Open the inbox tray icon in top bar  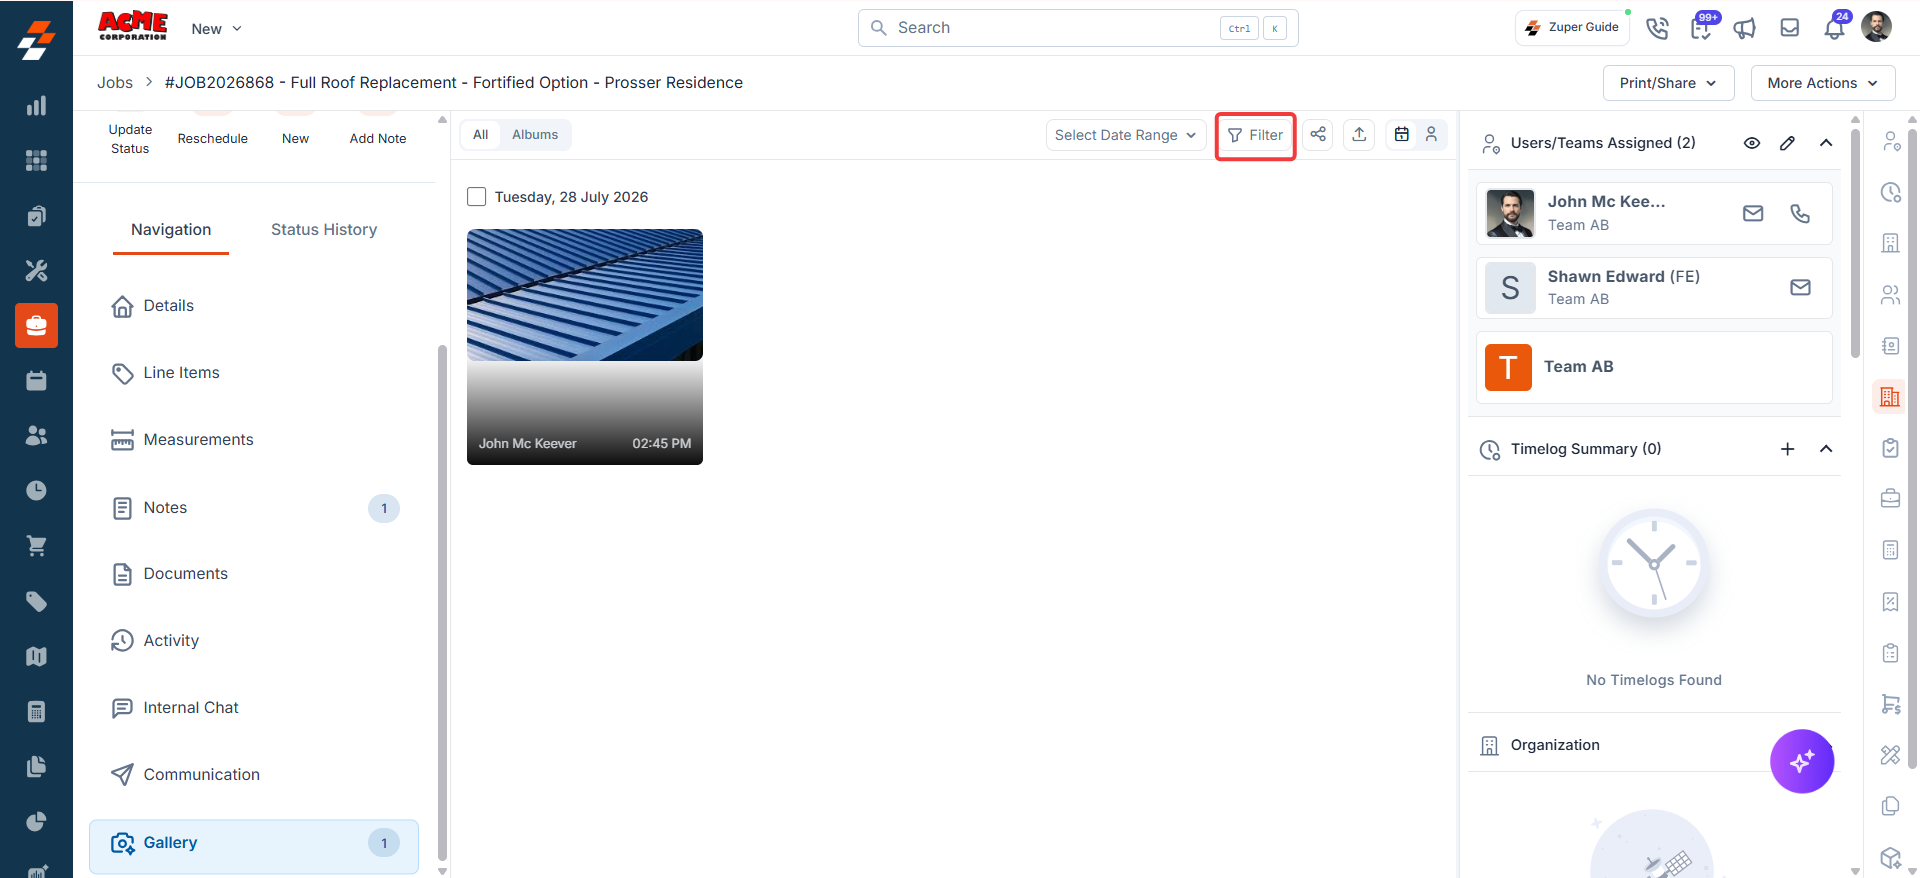[x=1790, y=28]
